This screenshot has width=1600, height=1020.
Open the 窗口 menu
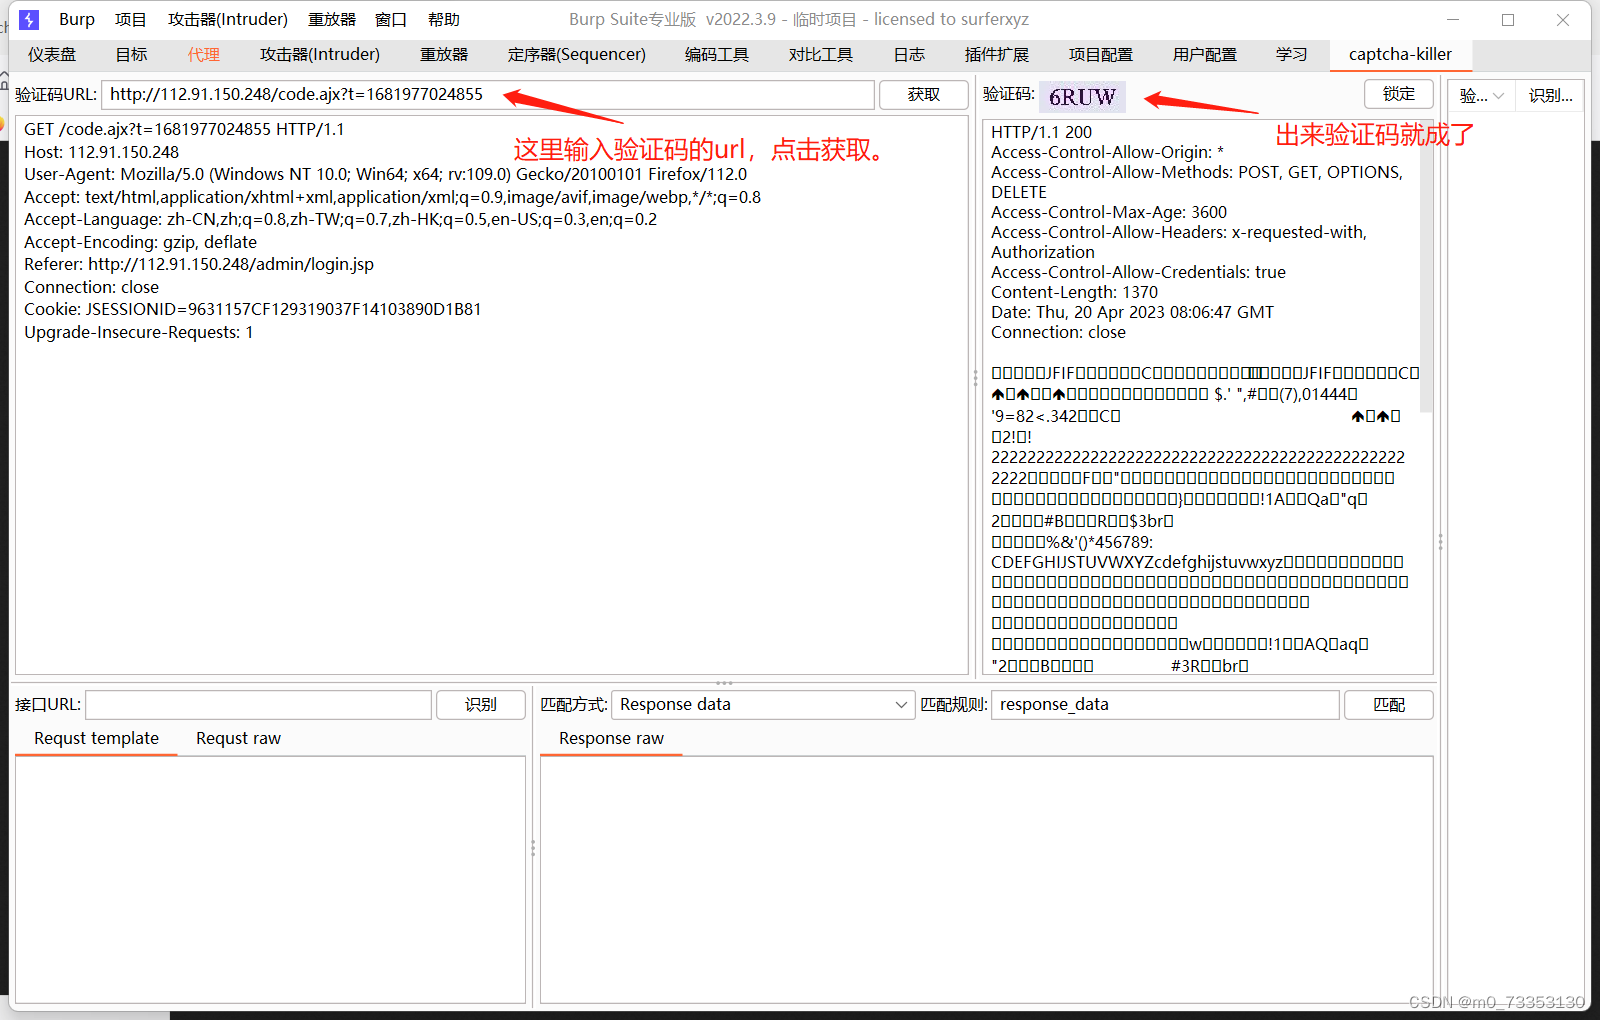point(391,19)
